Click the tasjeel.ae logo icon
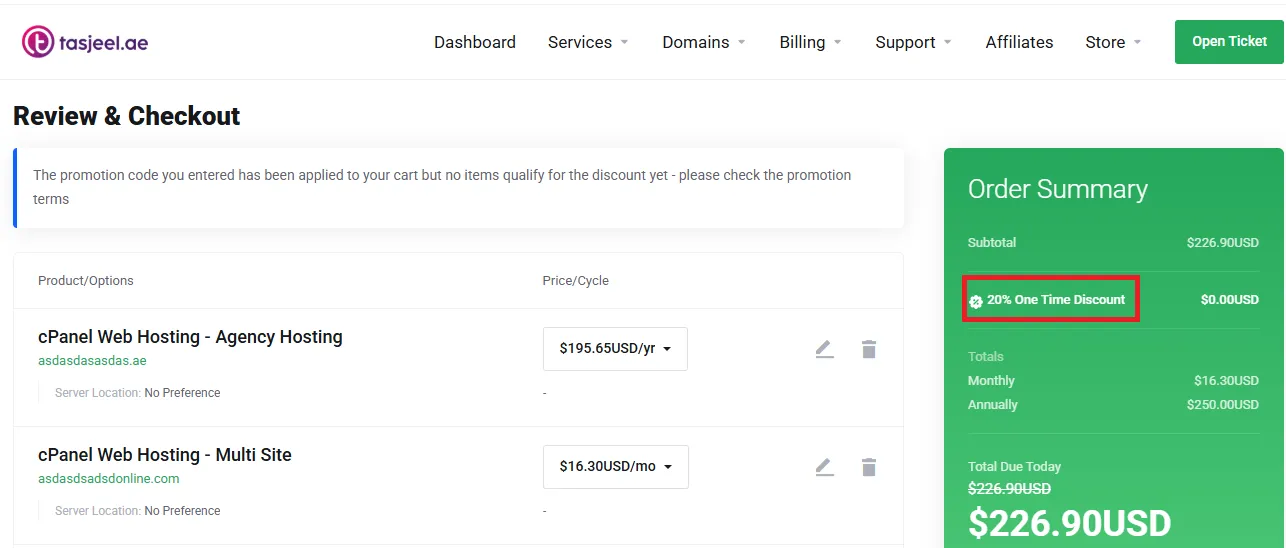 tap(38, 42)
